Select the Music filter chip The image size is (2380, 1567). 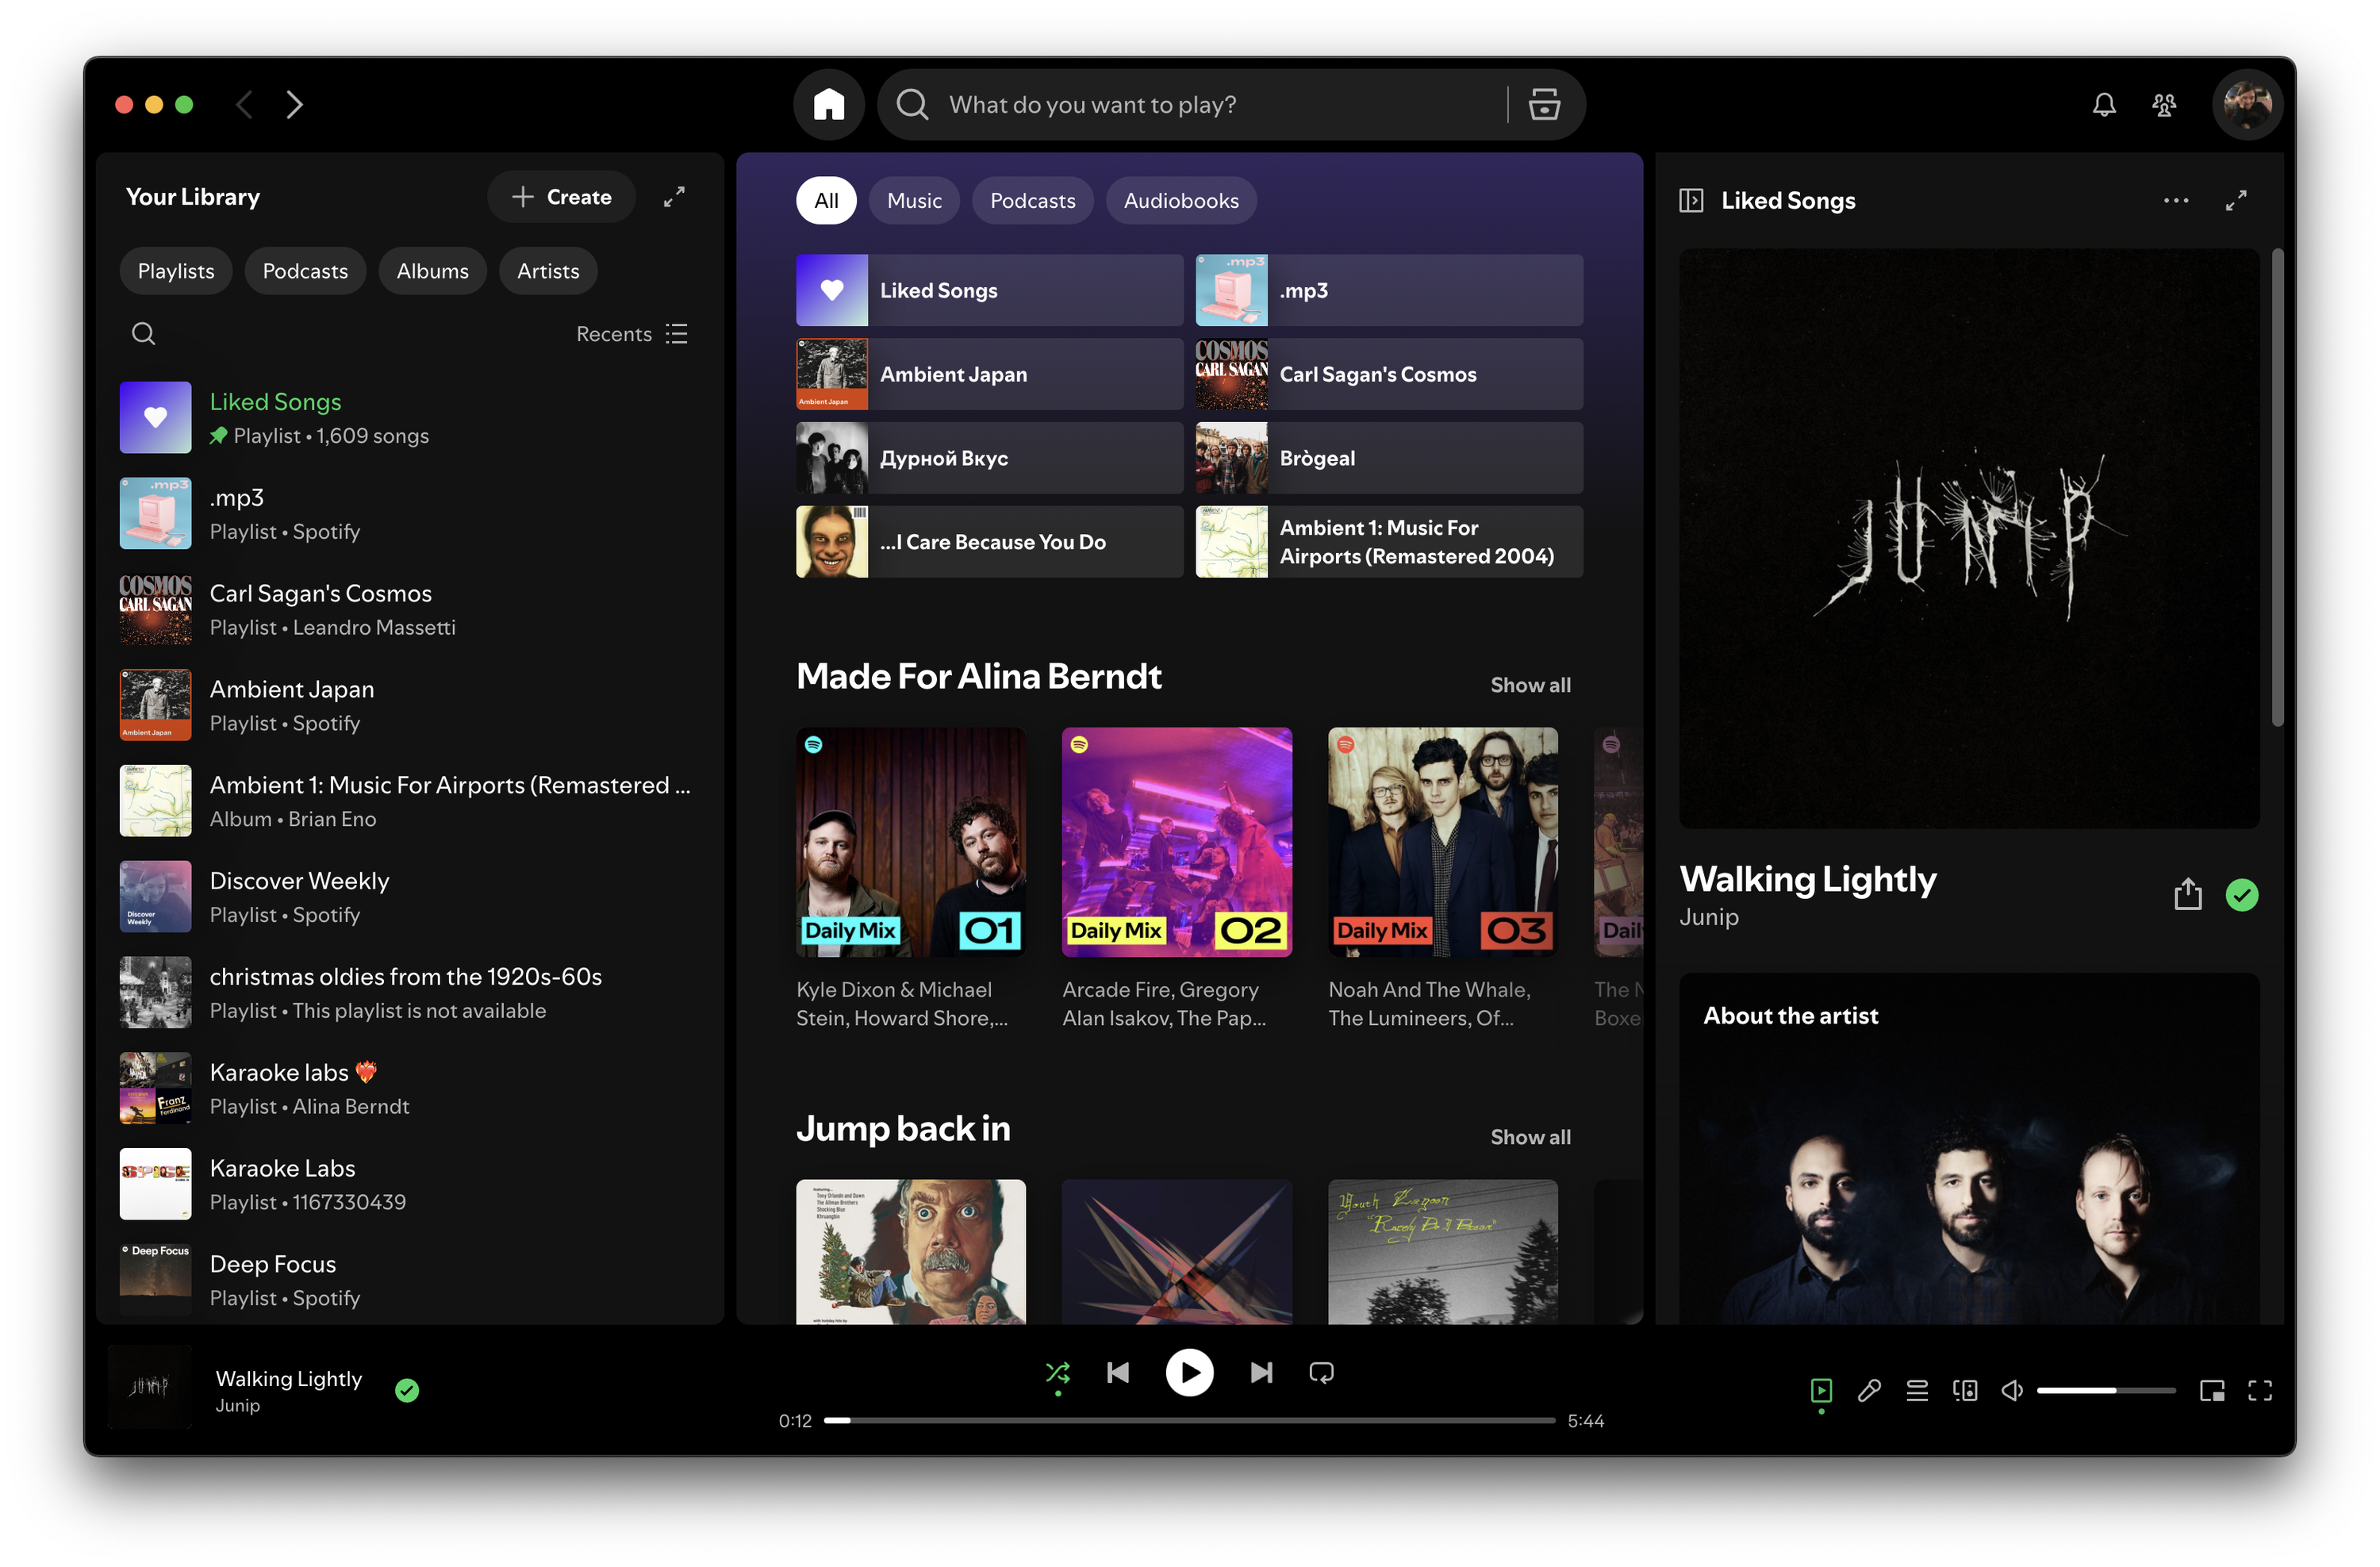click(x=914, y=200)
